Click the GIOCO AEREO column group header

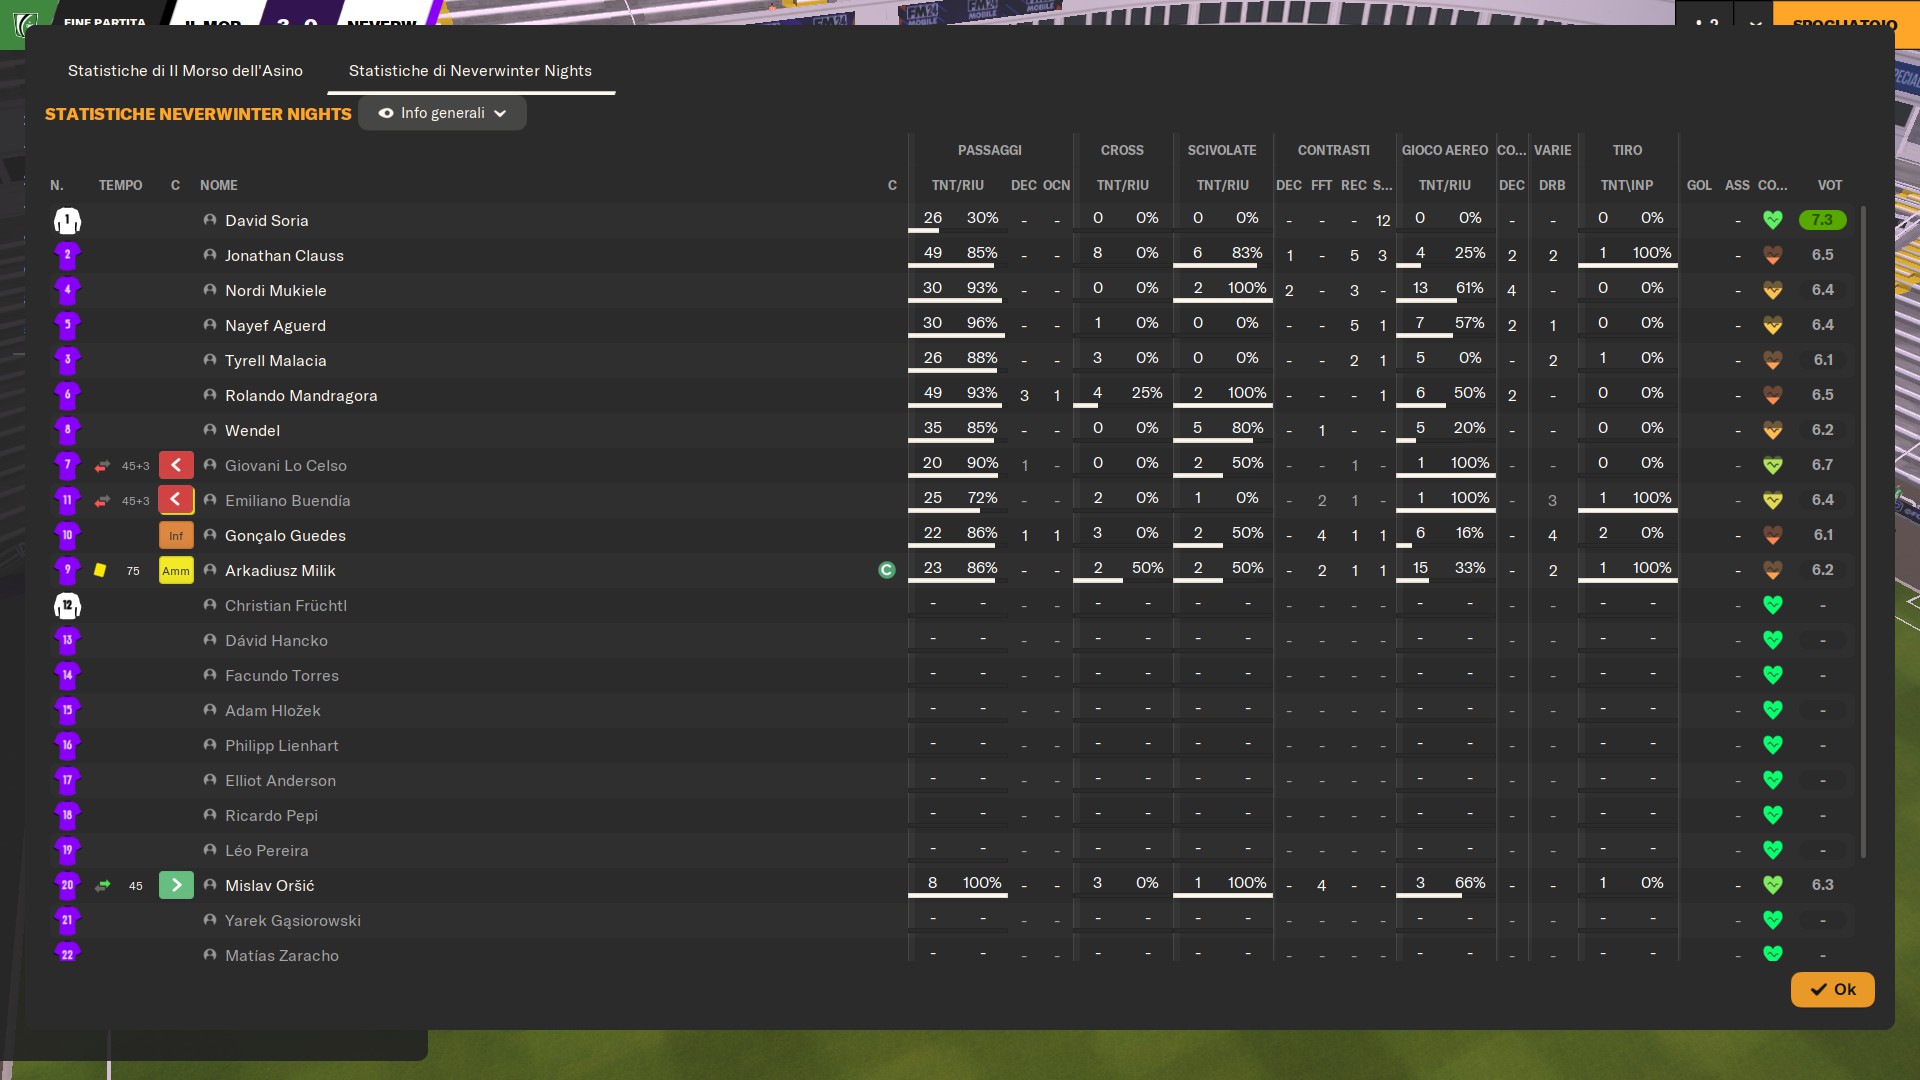1444,150
